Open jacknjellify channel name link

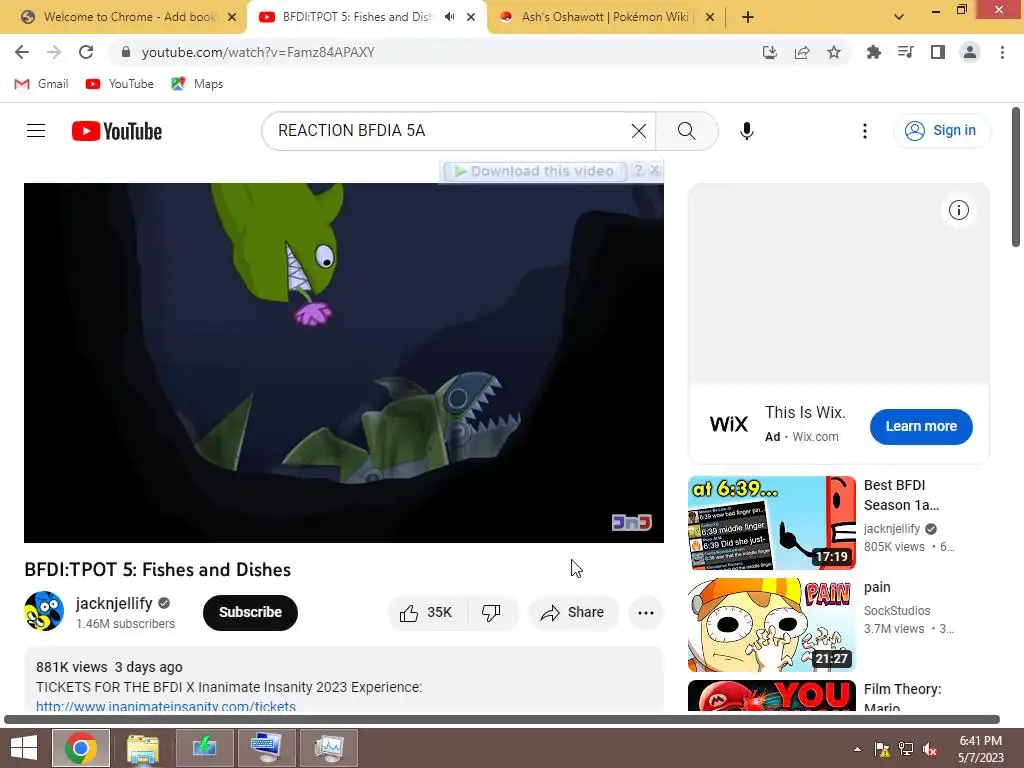pos(114,603)
